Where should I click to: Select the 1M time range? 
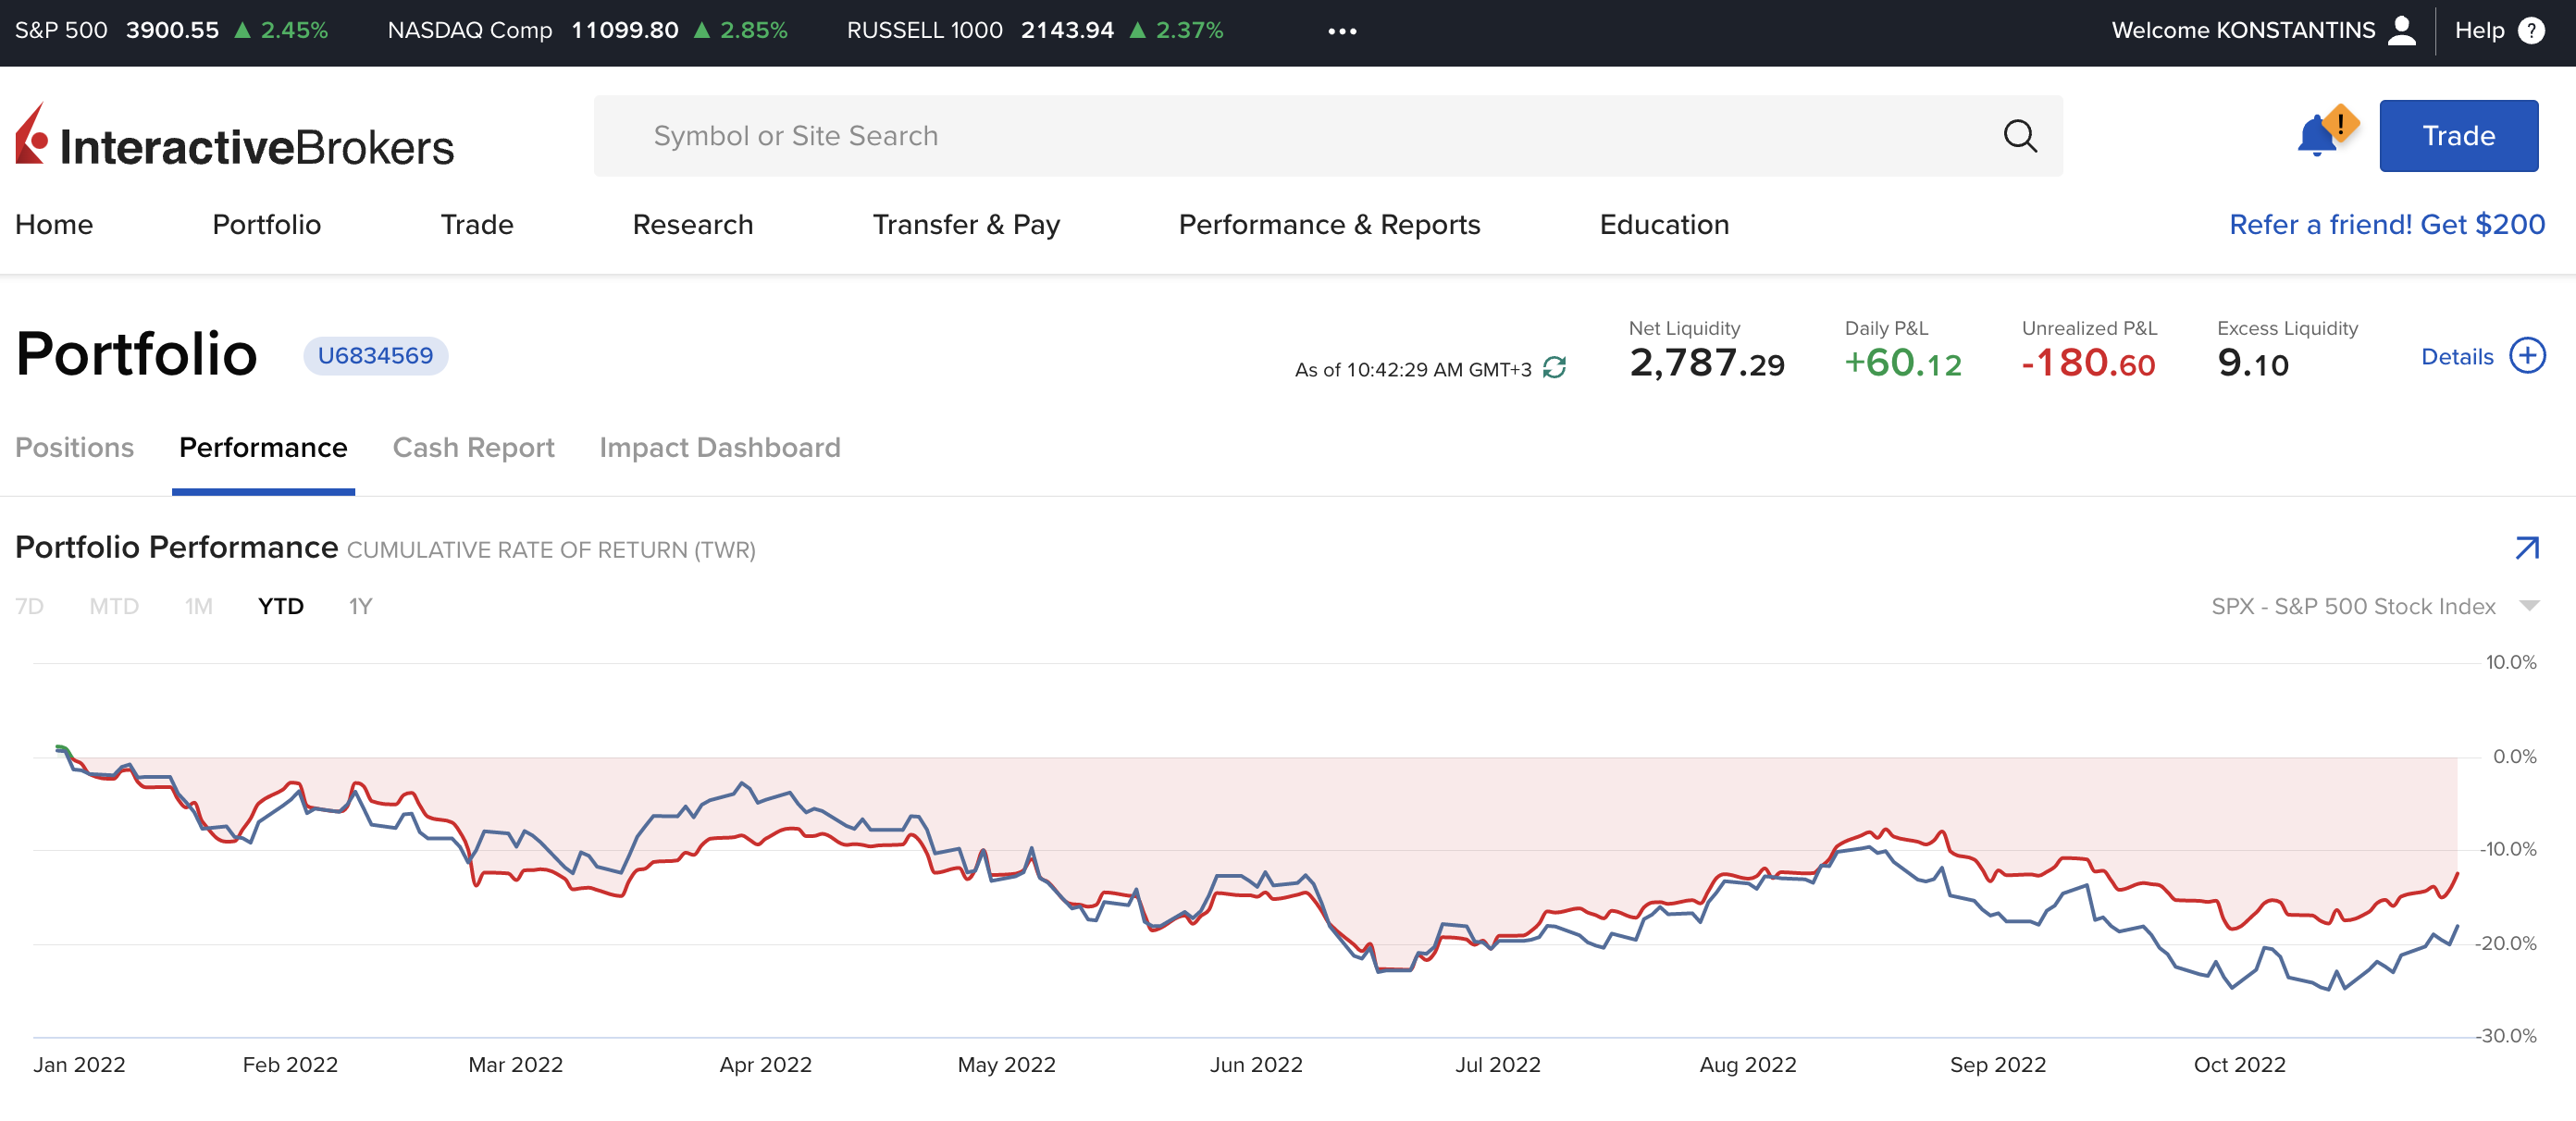pyautogui.click(x=199, y=606)
